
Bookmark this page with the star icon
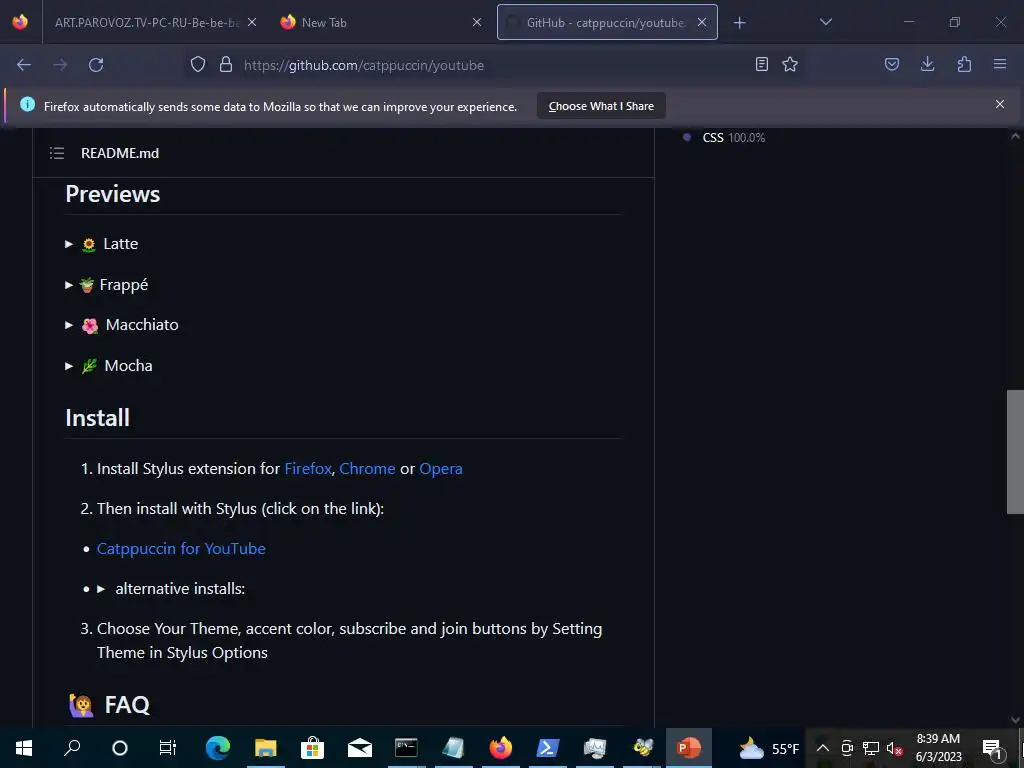[x=790, y=64]
